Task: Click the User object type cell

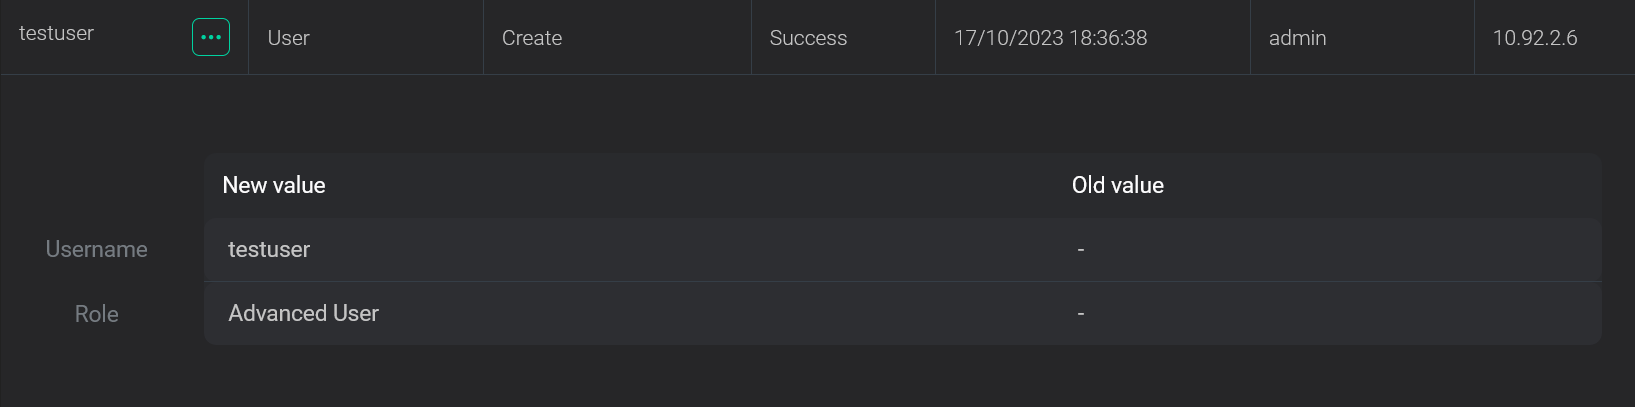Action: (288, 38)
